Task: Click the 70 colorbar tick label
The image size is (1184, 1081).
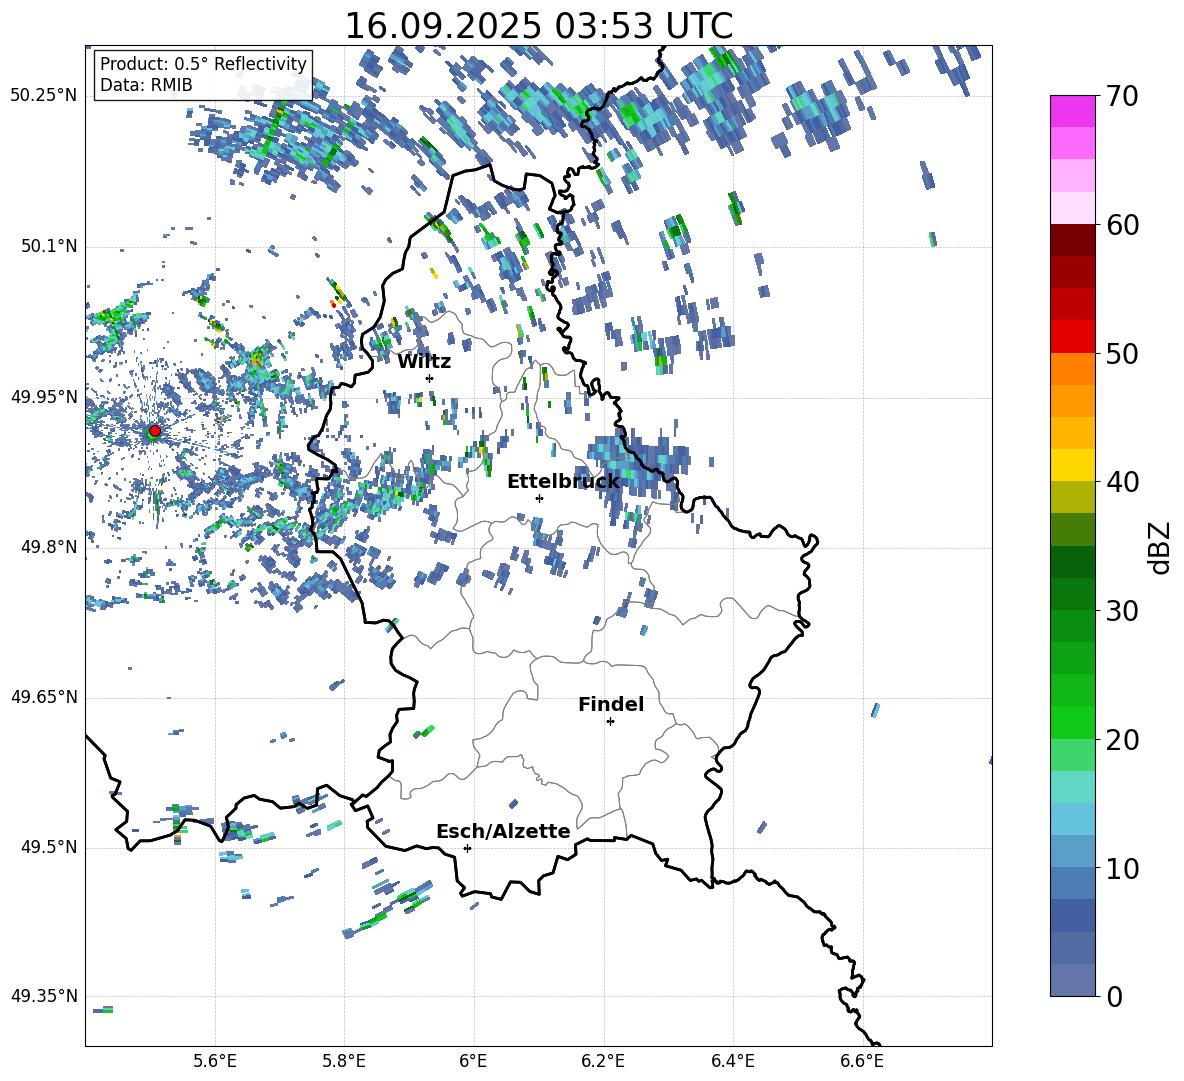Action: click(1122, 96)
